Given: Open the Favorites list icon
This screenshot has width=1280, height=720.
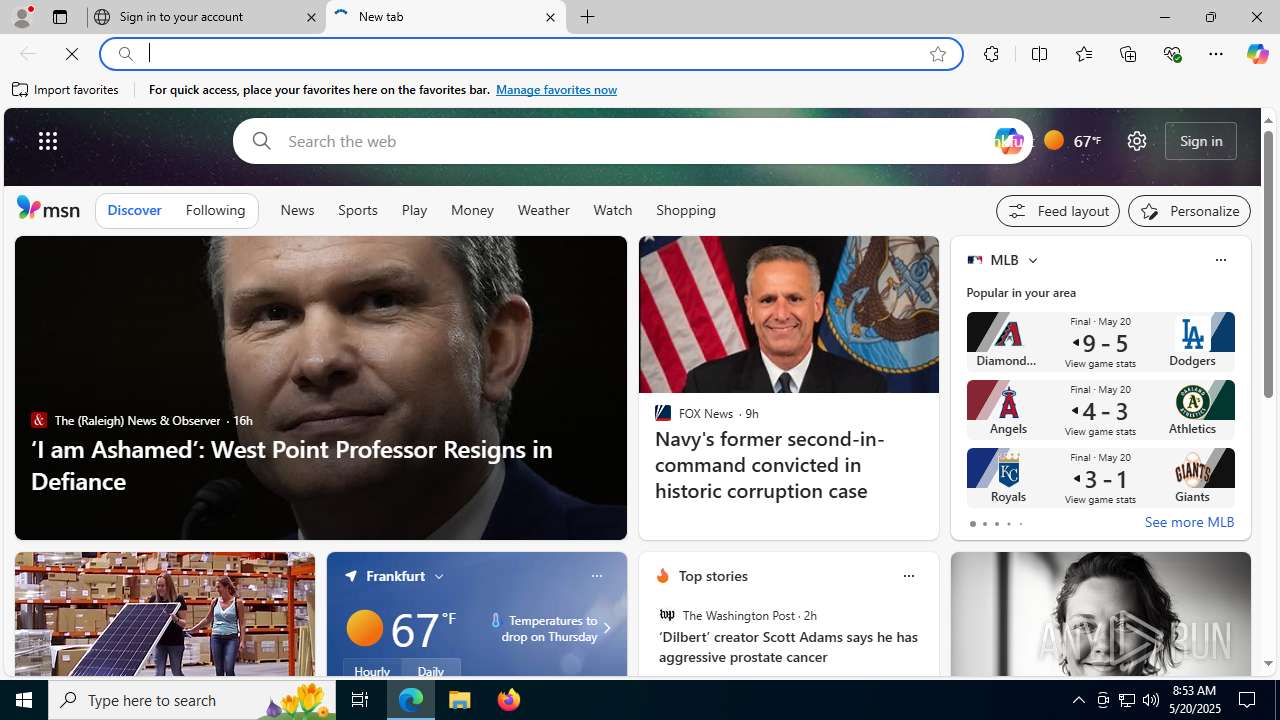Looking at the screenshot, I should [x=1084, y=54].
